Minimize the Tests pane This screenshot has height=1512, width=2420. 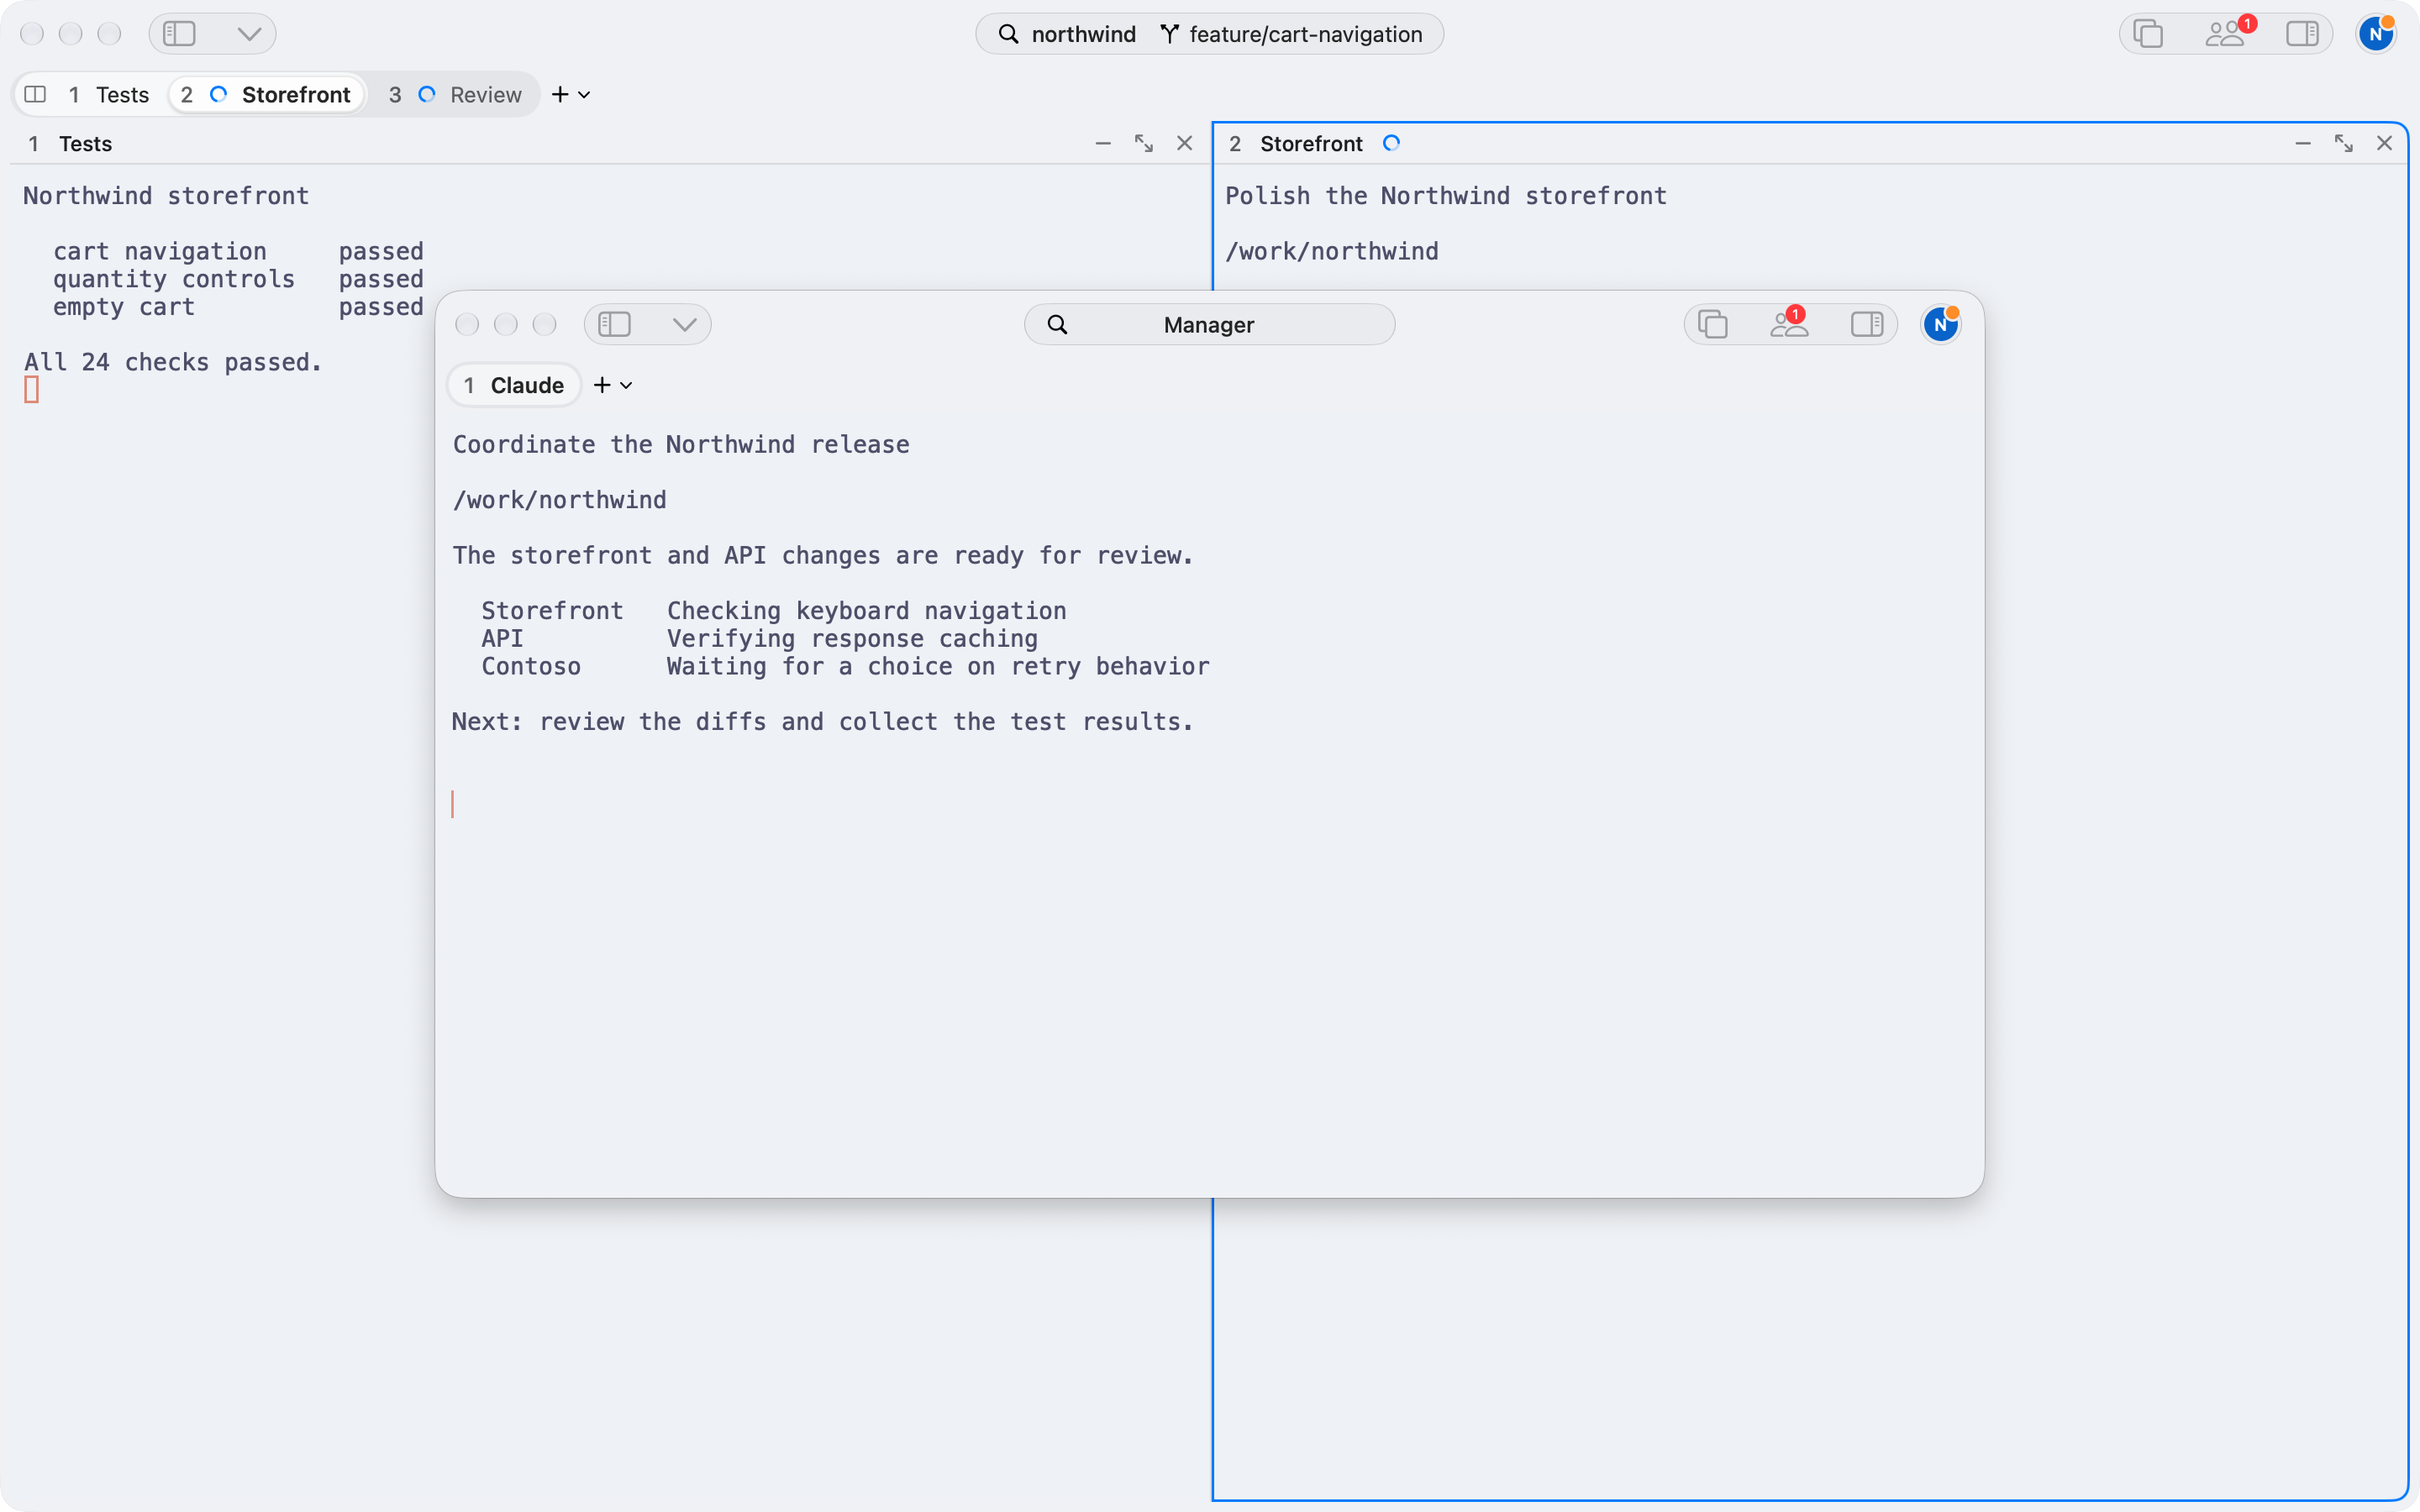(x=1103, y=144)
